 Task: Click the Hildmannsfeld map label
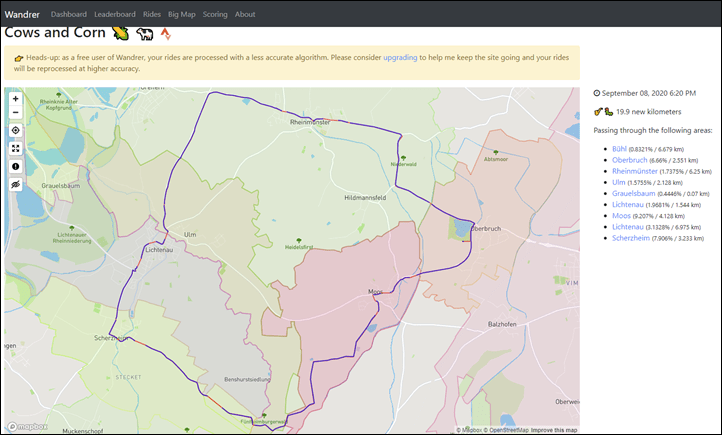(365, 197)
